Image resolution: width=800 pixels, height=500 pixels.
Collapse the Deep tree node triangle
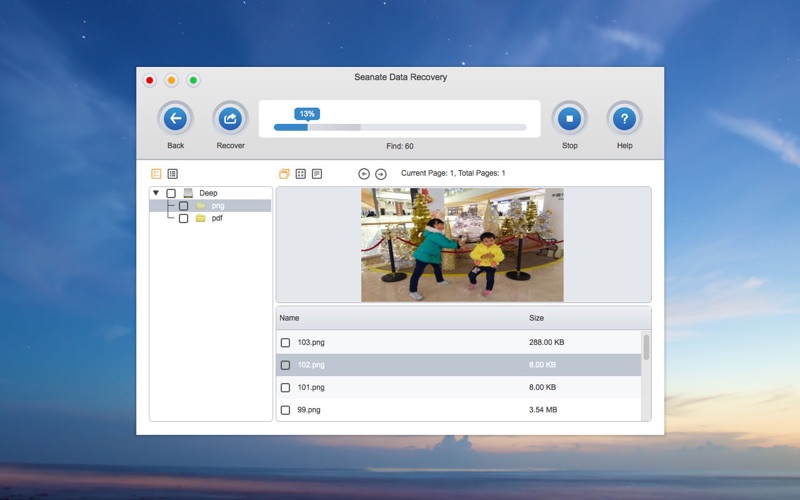[x=156, y=193]
